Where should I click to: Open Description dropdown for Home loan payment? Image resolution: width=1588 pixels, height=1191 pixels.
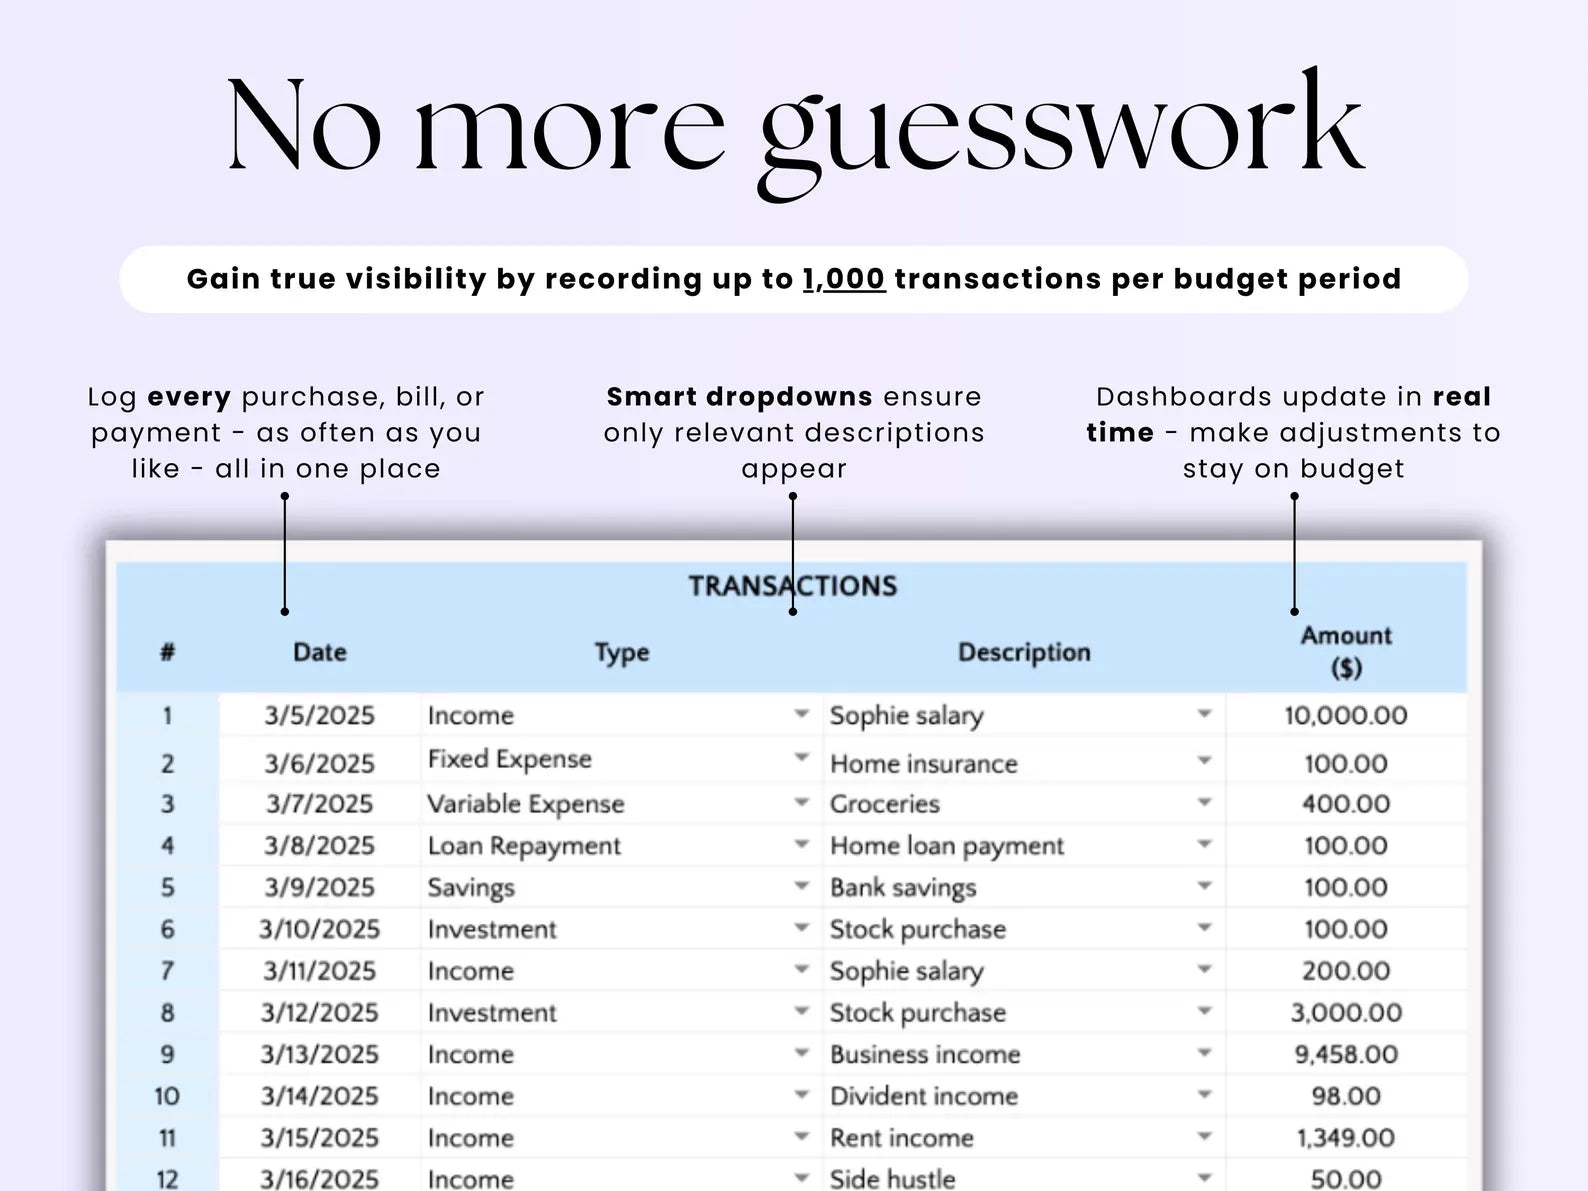(1204, 845)
